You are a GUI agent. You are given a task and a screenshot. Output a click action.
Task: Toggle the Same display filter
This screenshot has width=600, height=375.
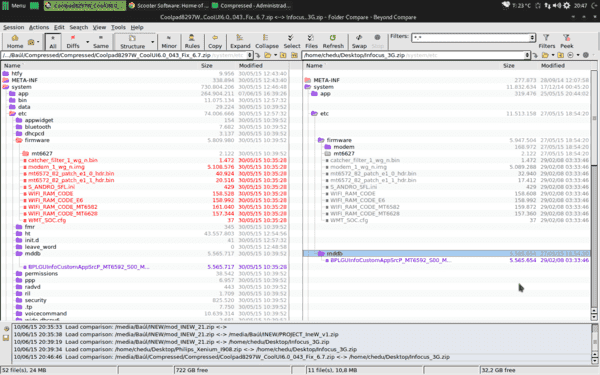point(101,41)
